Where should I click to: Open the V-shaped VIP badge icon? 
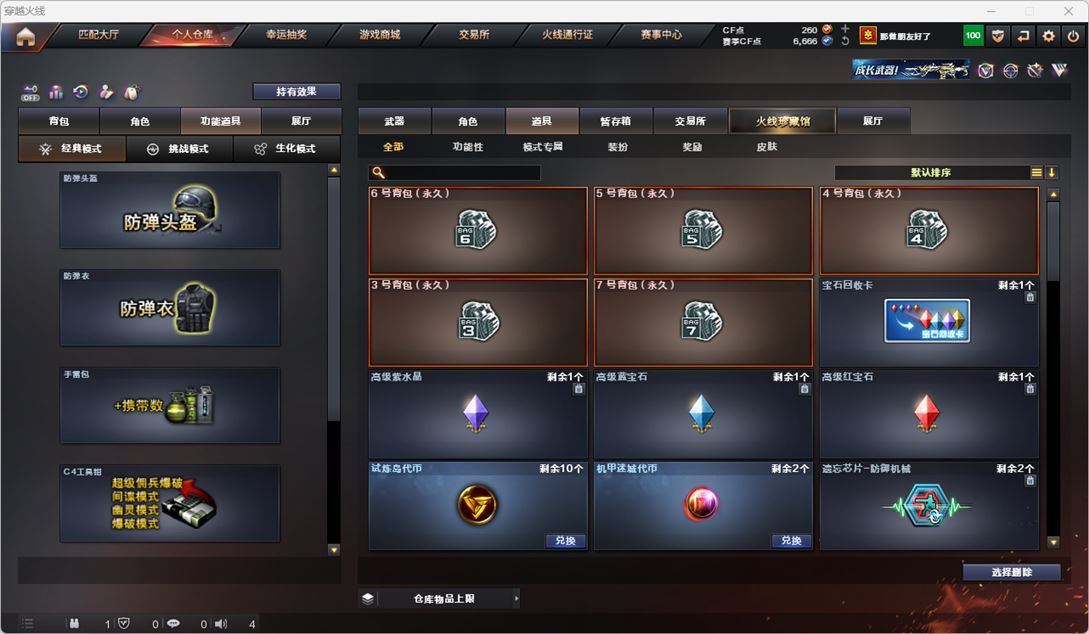pos(1059,69)
